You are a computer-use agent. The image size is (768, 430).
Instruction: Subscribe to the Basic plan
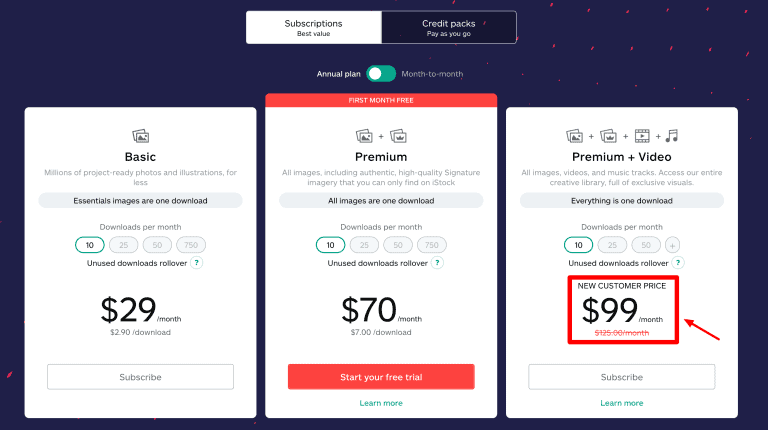tap(140, 377)
